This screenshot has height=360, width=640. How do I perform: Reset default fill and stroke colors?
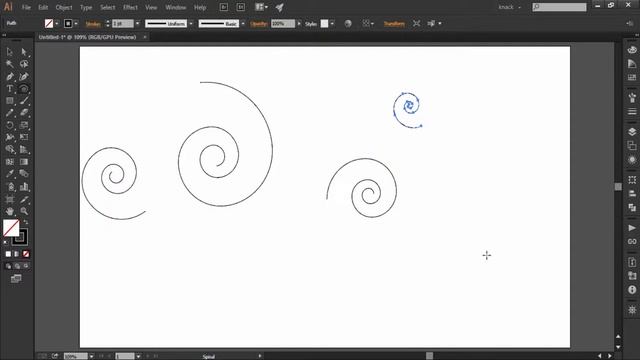tap(5, 242)
